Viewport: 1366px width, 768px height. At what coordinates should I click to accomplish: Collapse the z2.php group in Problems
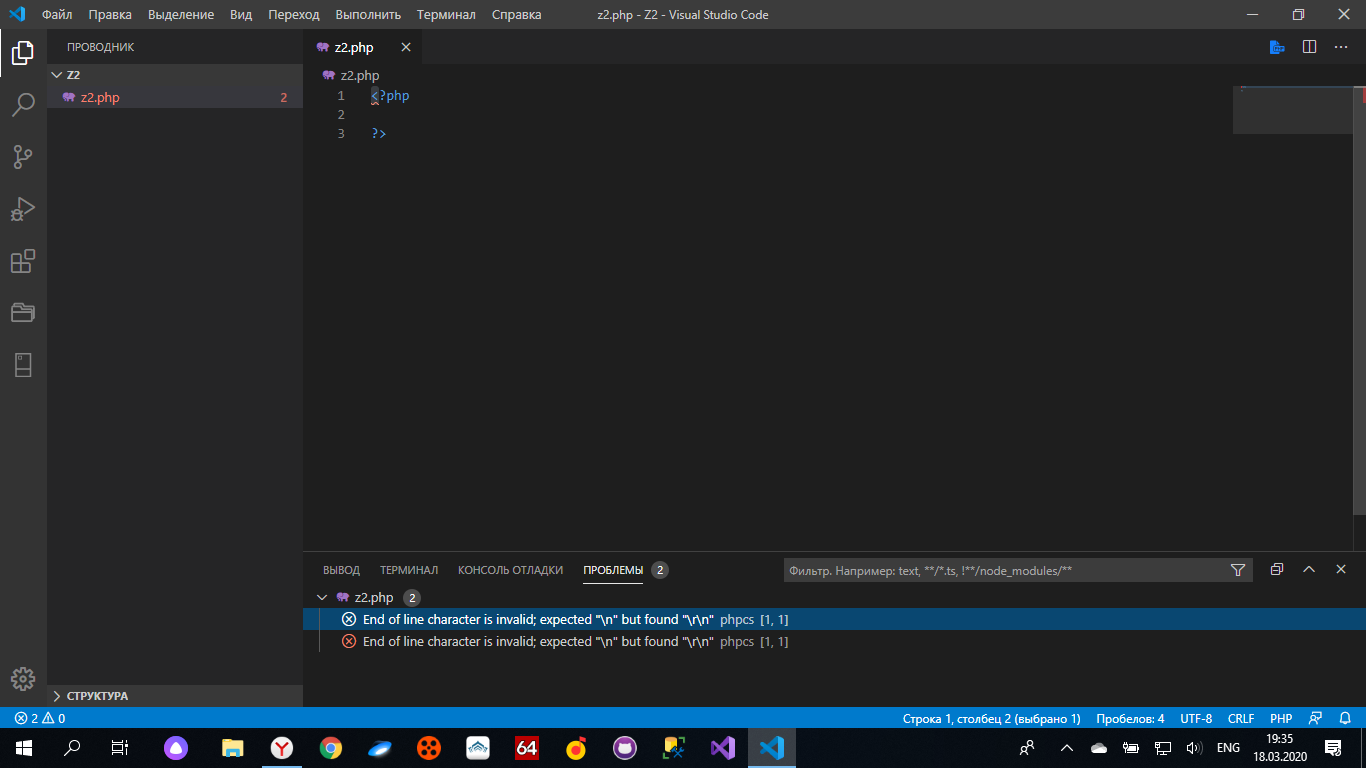pos(321,597)
